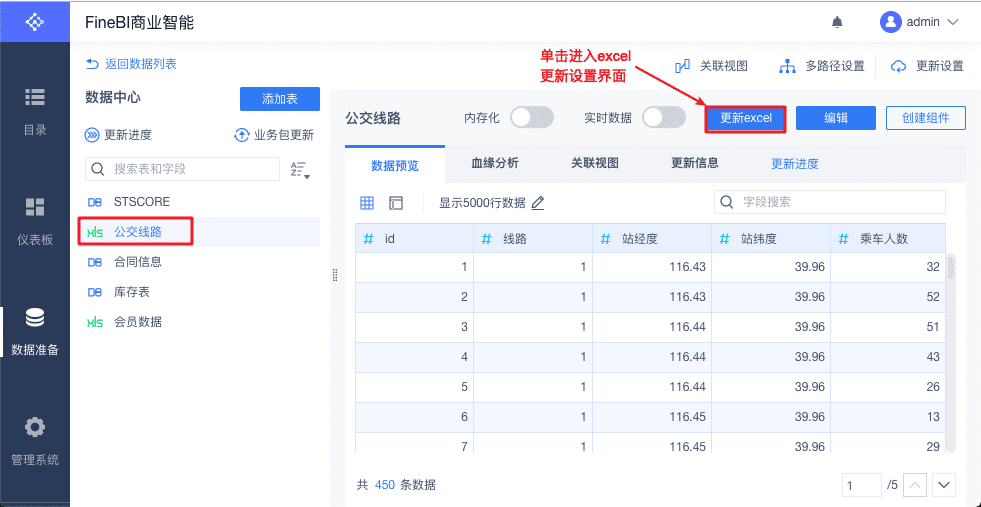
Task: Click the 更新excel button
Action: tap(746, 118)
